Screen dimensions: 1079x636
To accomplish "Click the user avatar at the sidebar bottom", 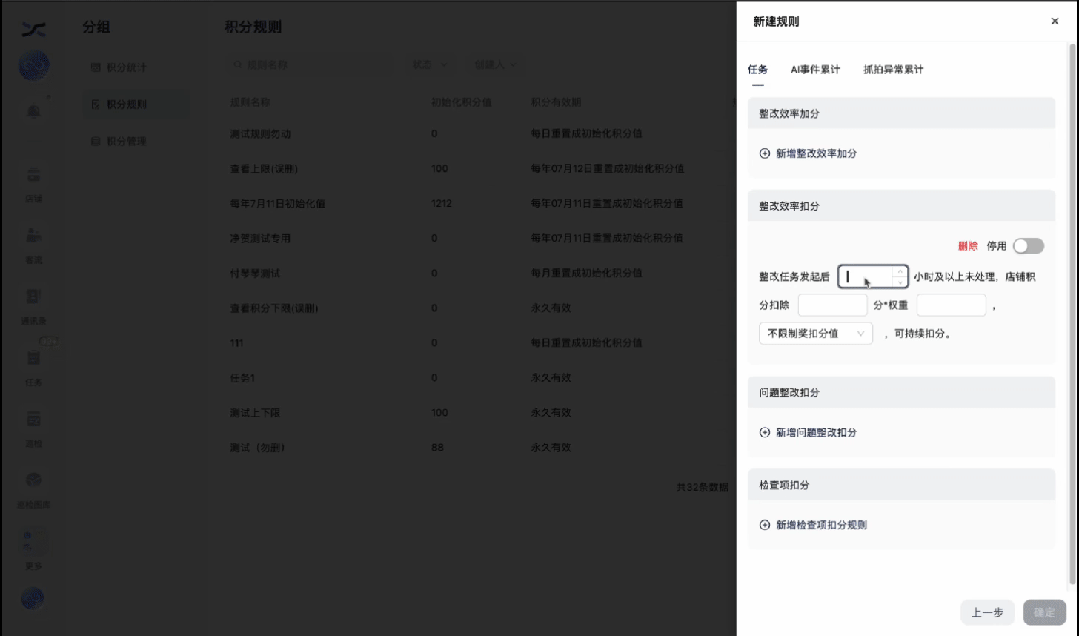I will point(32,597).
